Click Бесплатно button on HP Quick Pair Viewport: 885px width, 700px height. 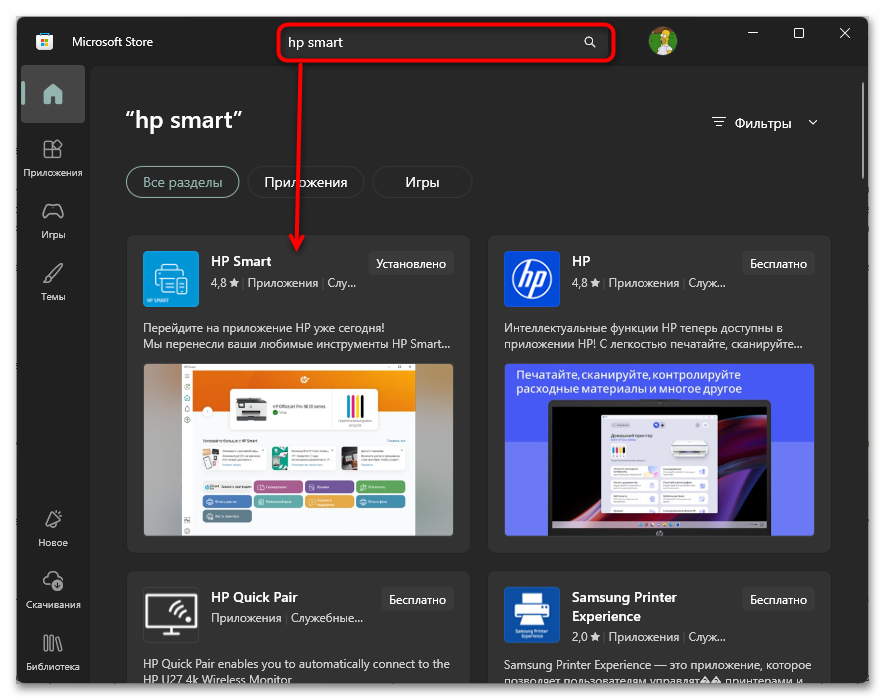click(x=417, y=600)
